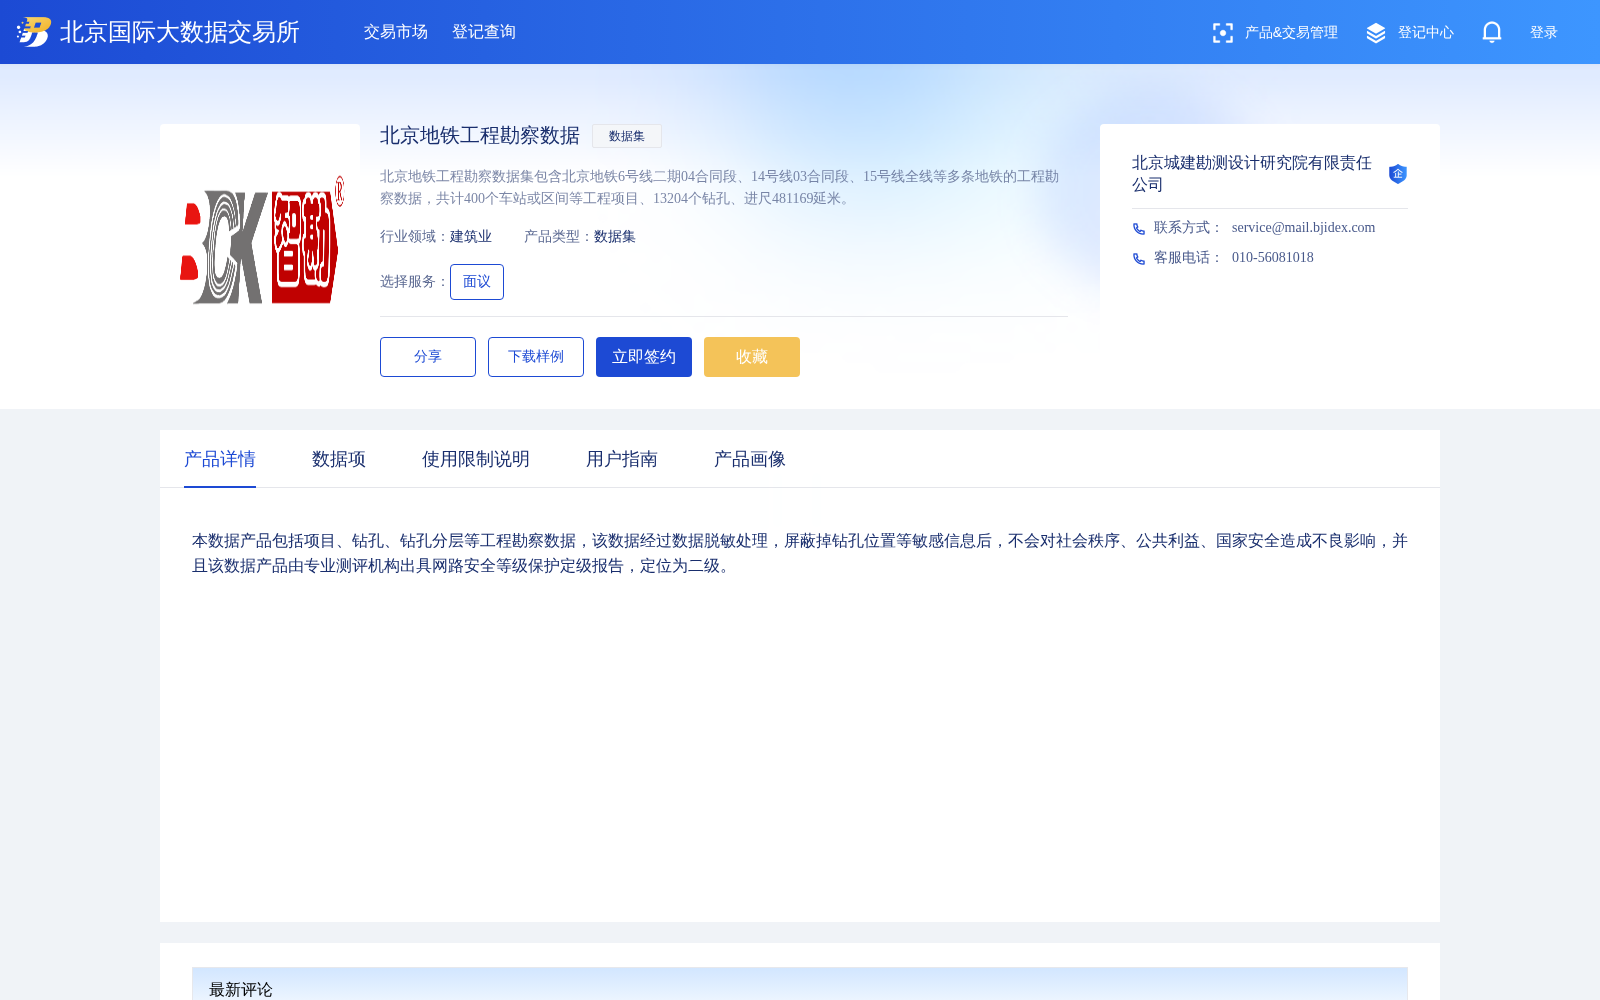Image resolution: width=1600 pixels, height=1000 pixels.
Task: Click the 收藏 button
Action: [752, 357]
